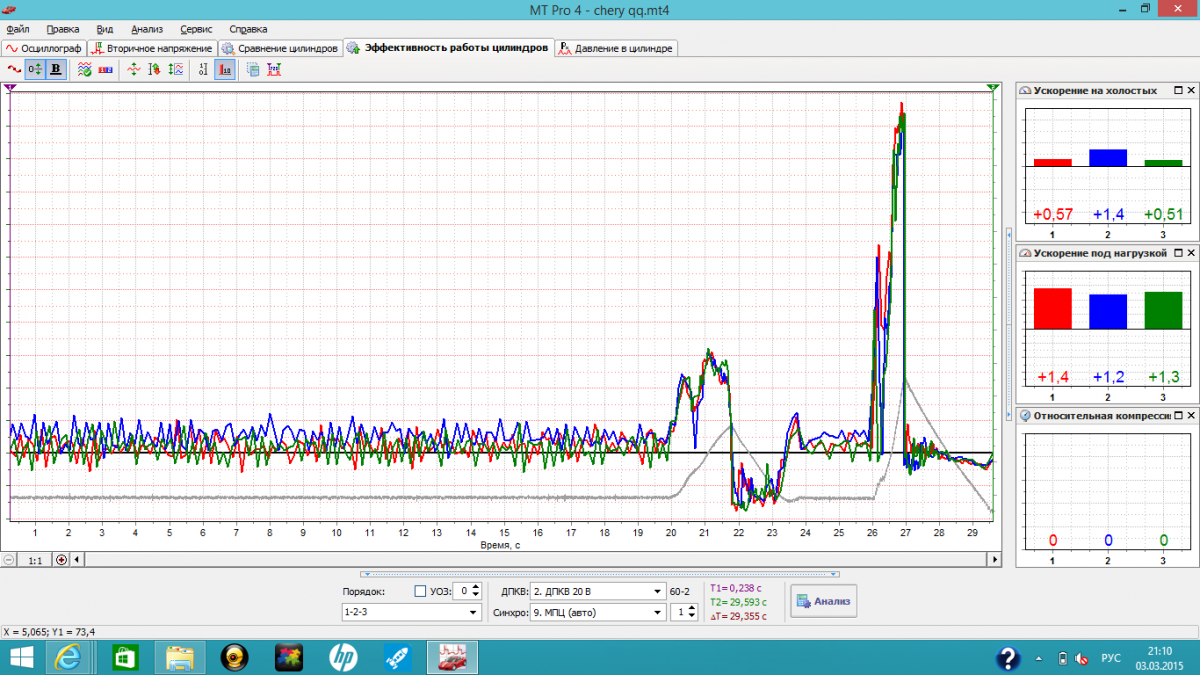Click the zoom-in plus icon below chart
This screenshot has width=1200, height=675.
pyautogui.click(x=61, y=560)
